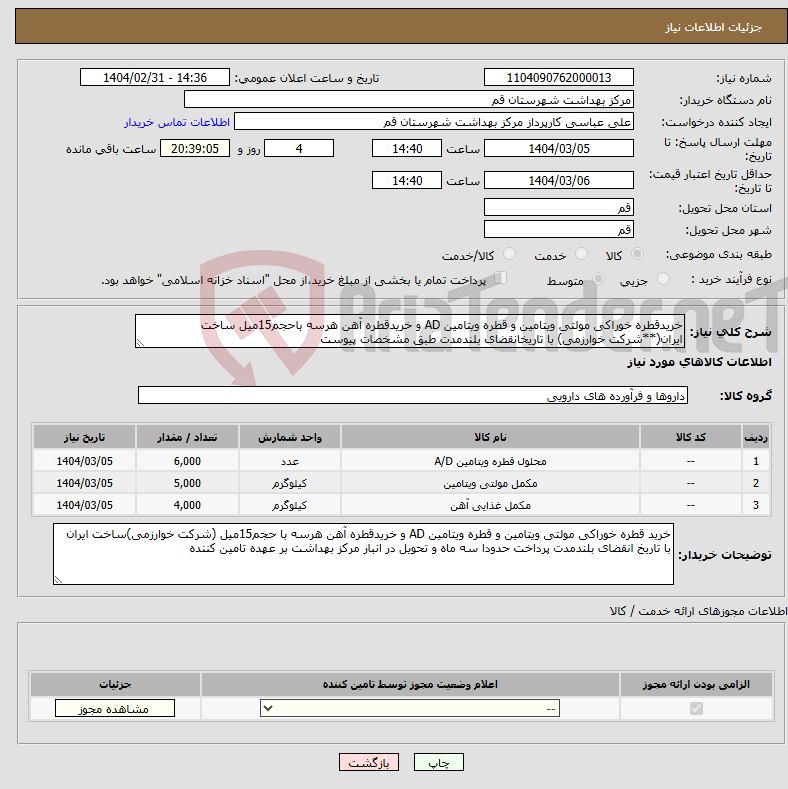Open the اطلاعات تماس خریدار link
Image resolution: width=788 pixels, height=789 pixels.
click(177, 122)
